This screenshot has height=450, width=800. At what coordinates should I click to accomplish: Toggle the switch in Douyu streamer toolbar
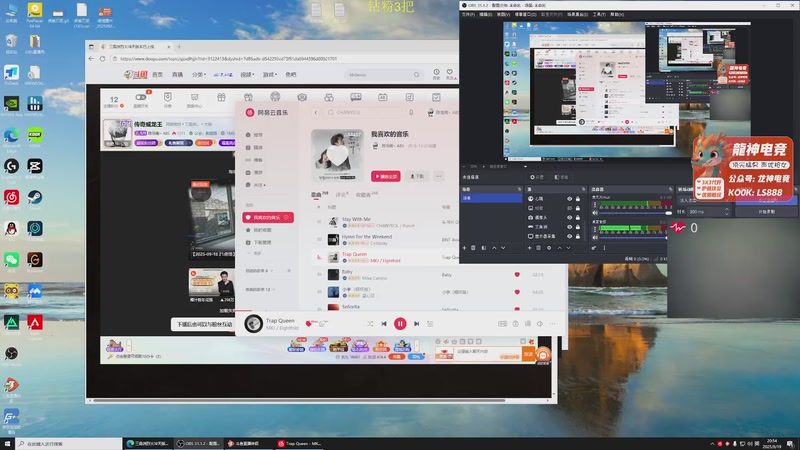click(140, 96)
